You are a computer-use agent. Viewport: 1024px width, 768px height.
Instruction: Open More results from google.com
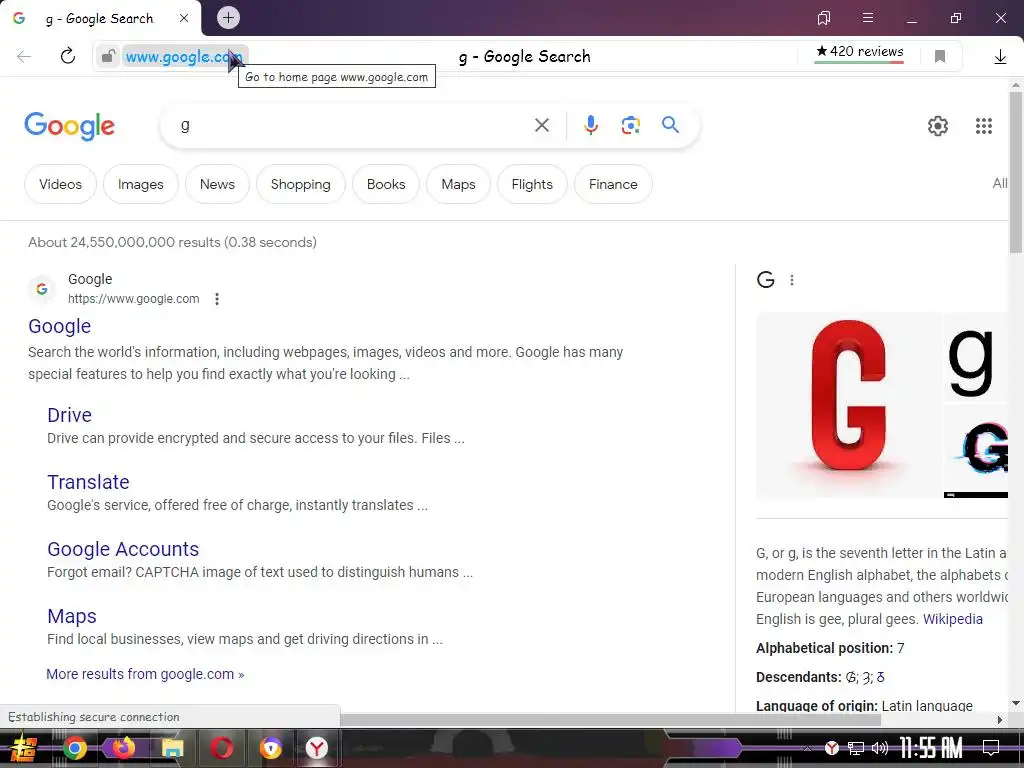point(145,674)
